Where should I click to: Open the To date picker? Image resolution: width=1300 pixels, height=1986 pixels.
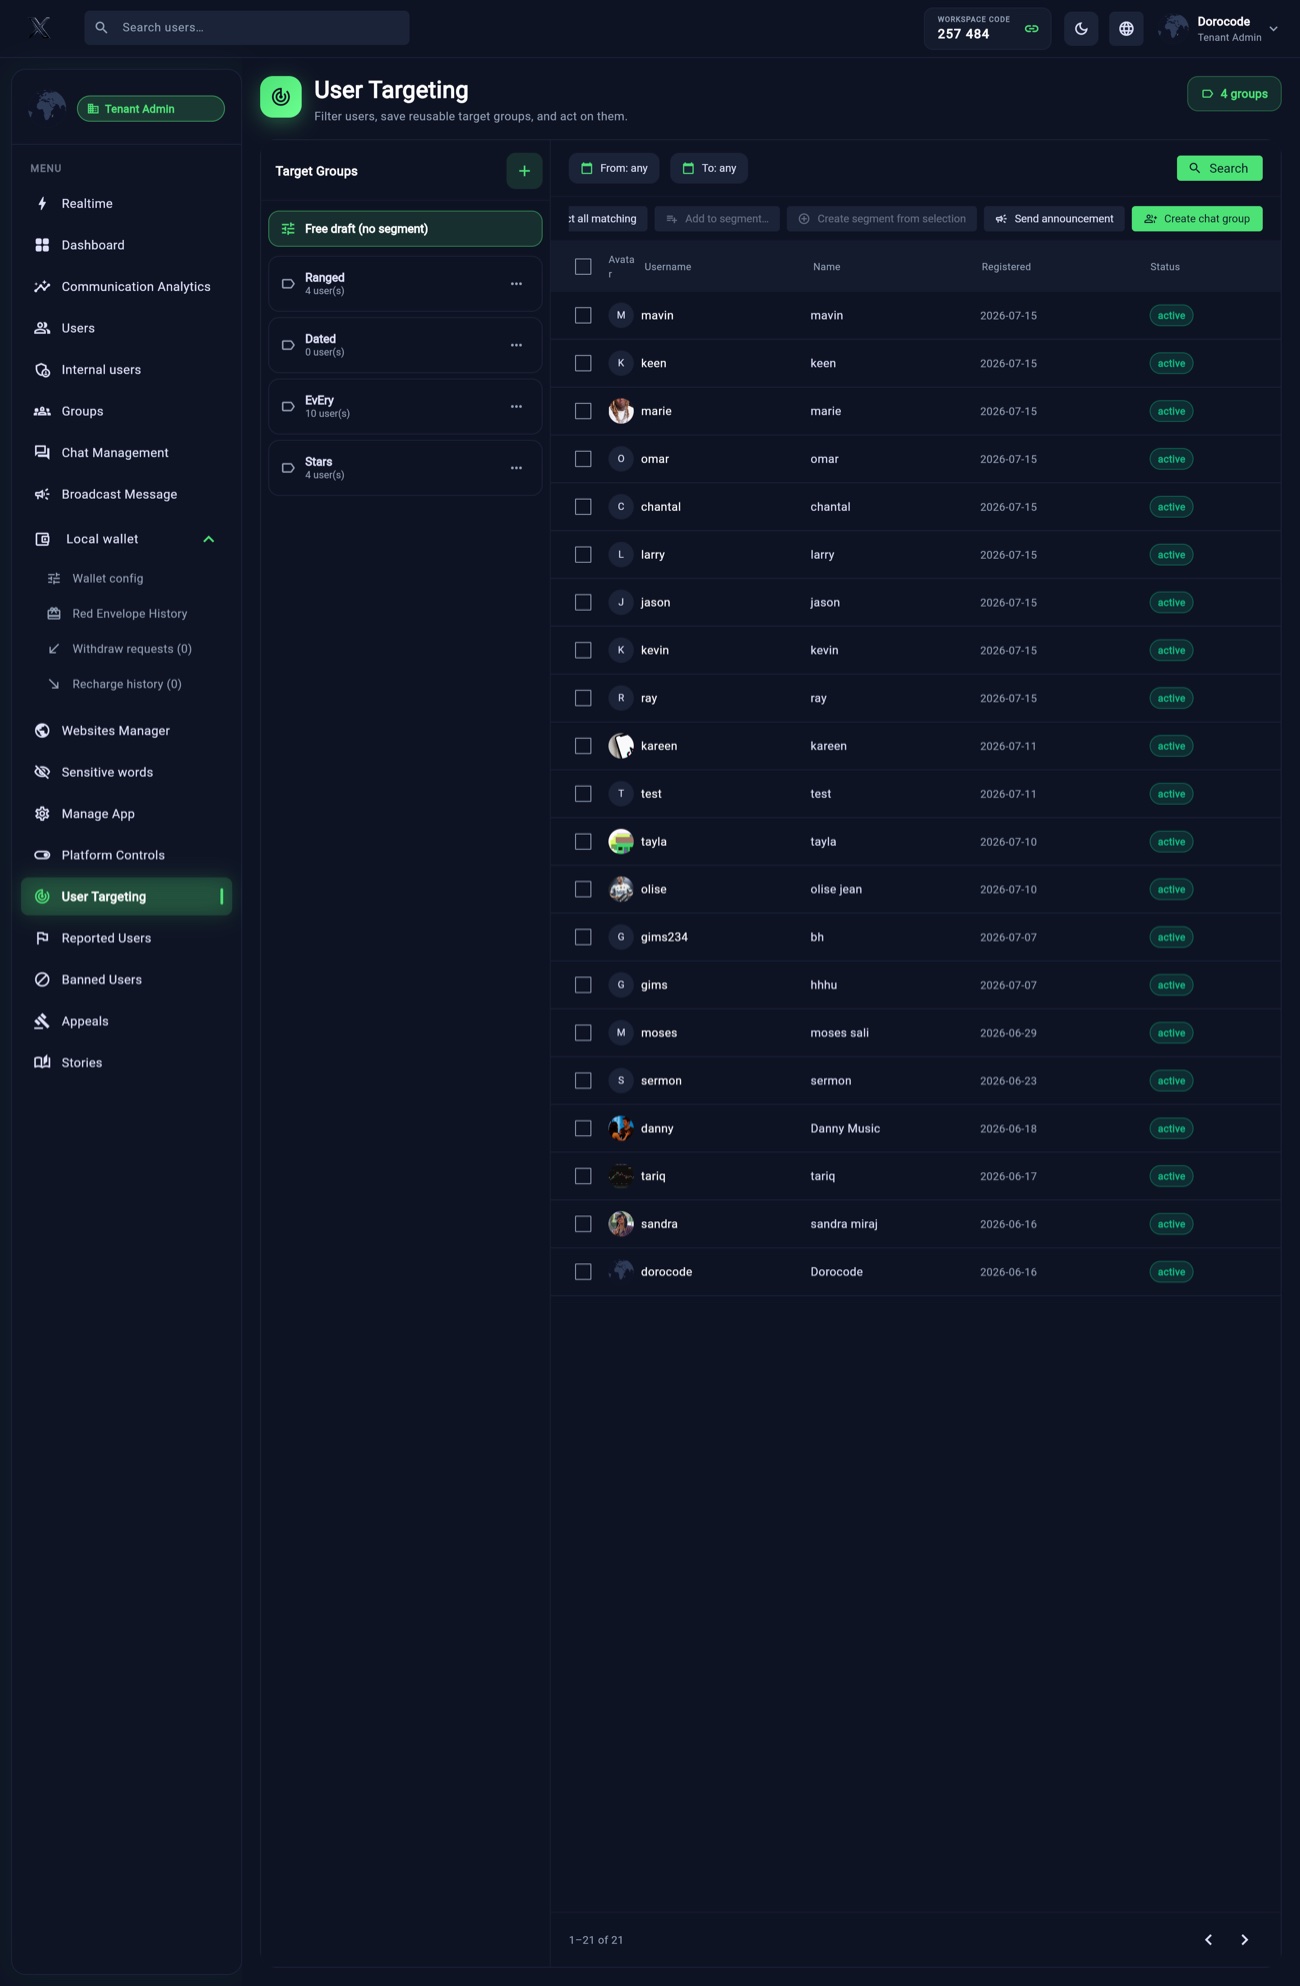point(709,168)
